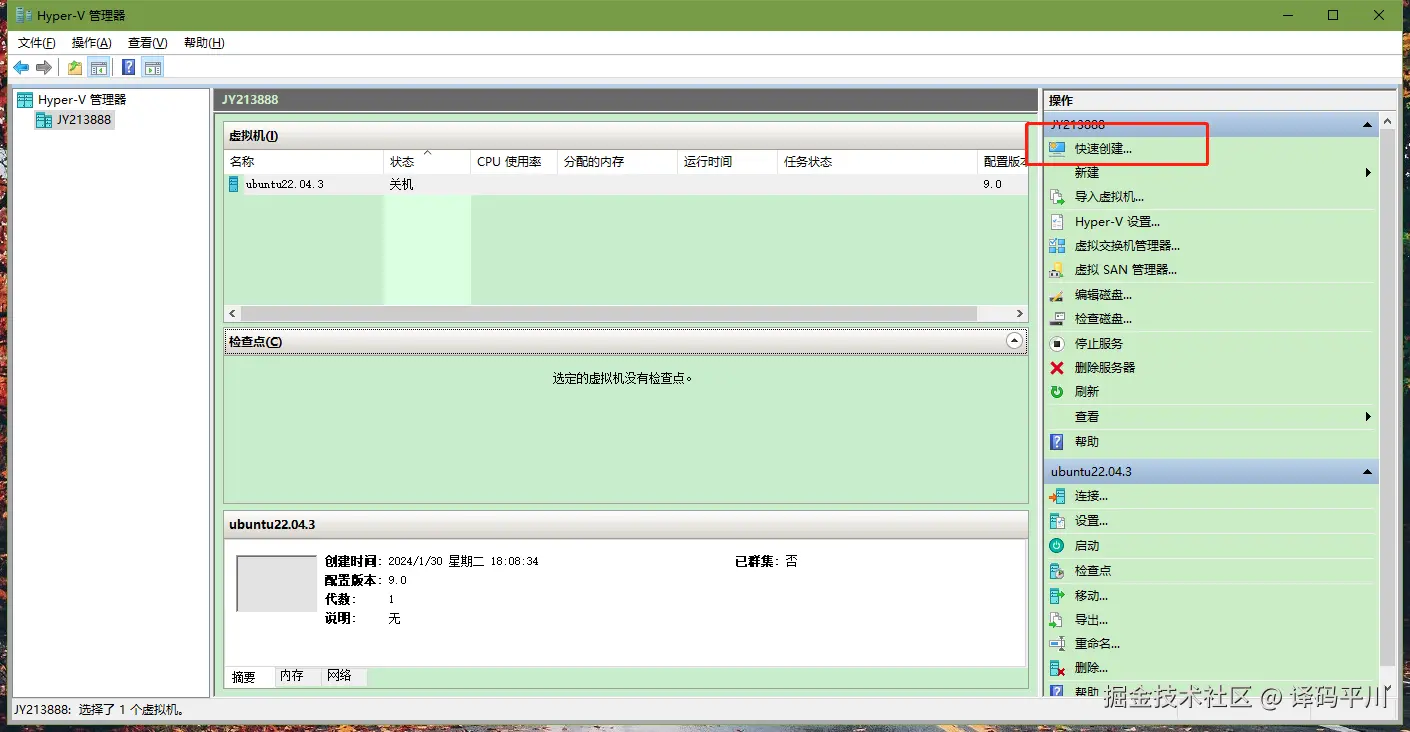This screenshot has height=732, width=1410.
Task: Click the Back arrow in the toolbar
Action: (20, 67)
